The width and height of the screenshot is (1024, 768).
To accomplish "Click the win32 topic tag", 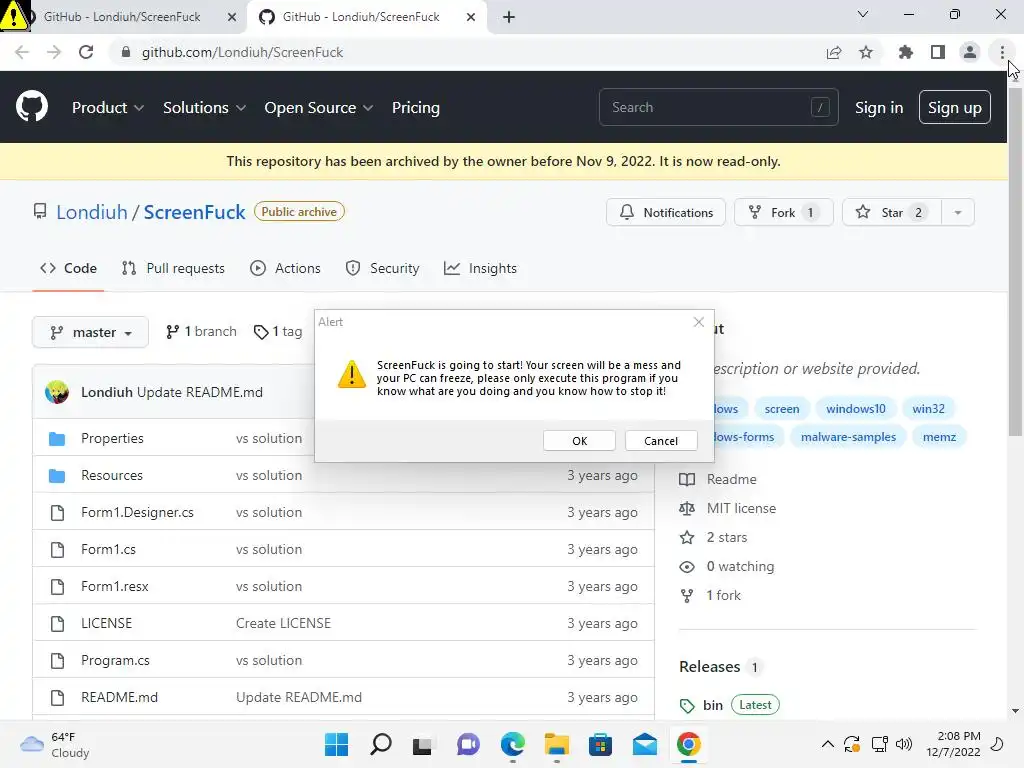I will 928,409.
